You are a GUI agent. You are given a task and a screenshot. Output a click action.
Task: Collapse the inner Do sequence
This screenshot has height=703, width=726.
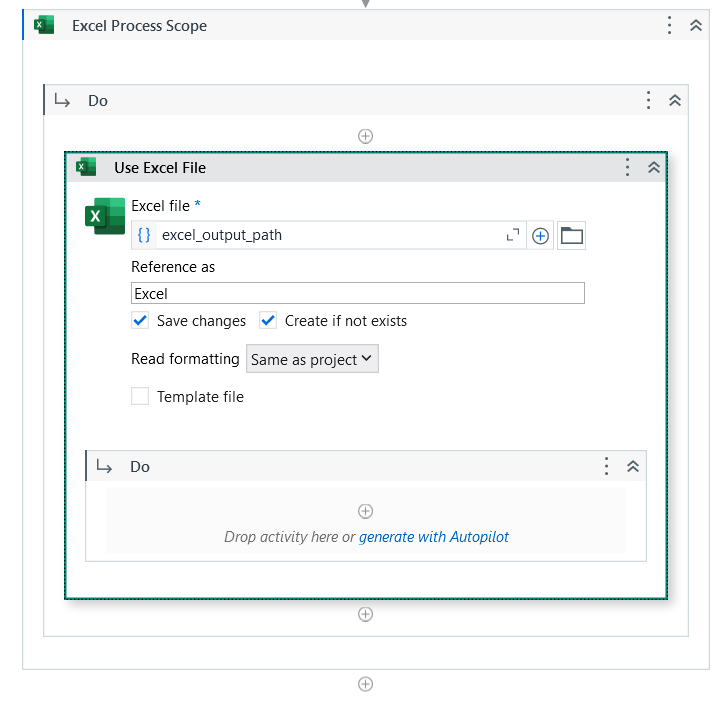click(x=632, y=466)
